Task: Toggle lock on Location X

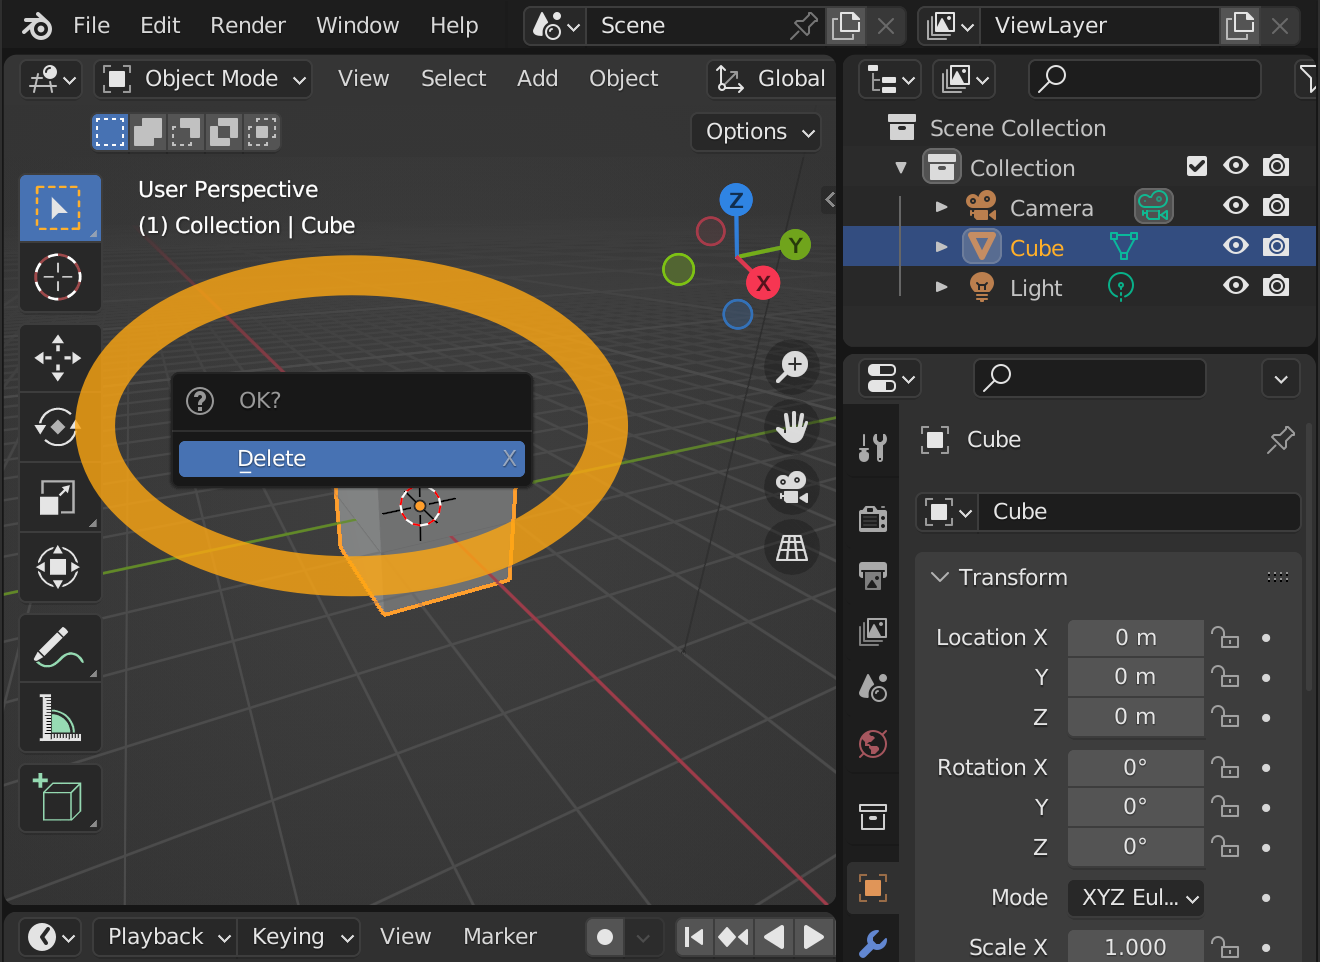Action: click(1225, 637)
